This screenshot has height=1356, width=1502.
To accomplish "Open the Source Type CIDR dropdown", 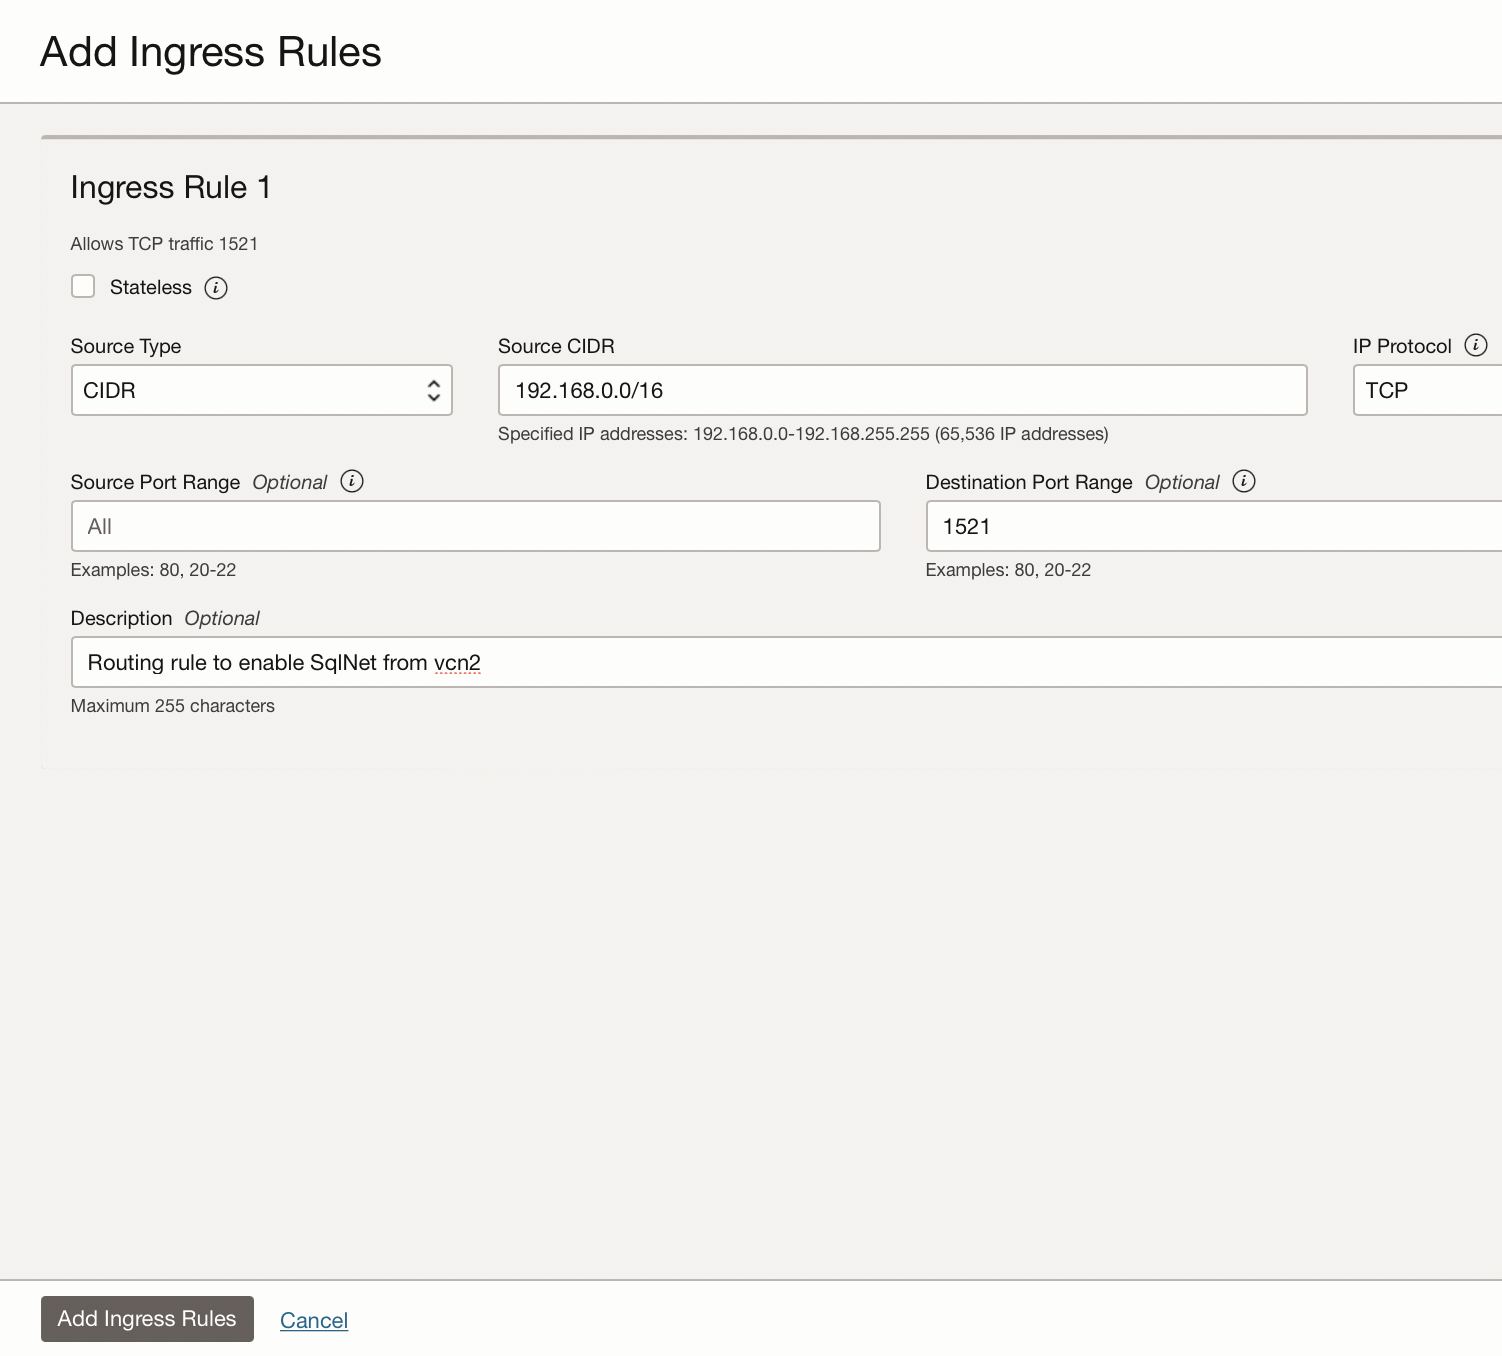I will click(x=261, y=390).
